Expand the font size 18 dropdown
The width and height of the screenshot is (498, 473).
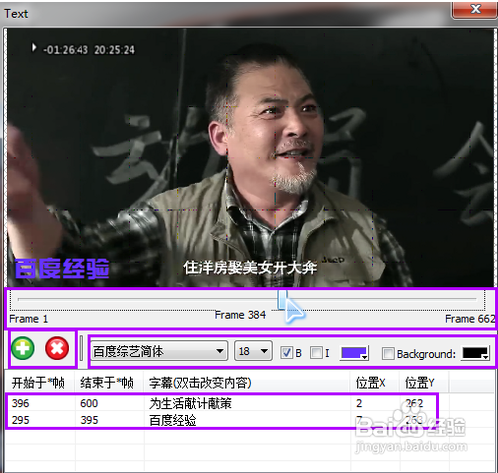(253, 351)
